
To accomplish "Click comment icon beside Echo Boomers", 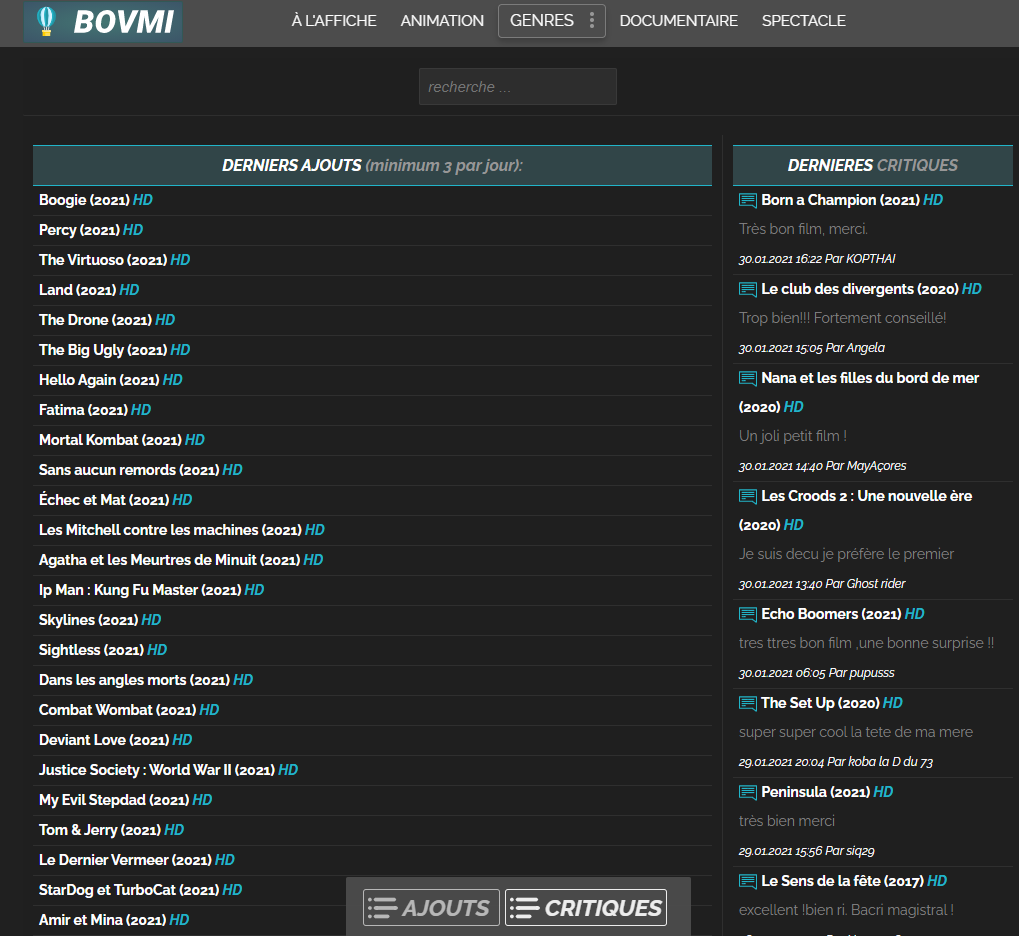I will 747,614.
